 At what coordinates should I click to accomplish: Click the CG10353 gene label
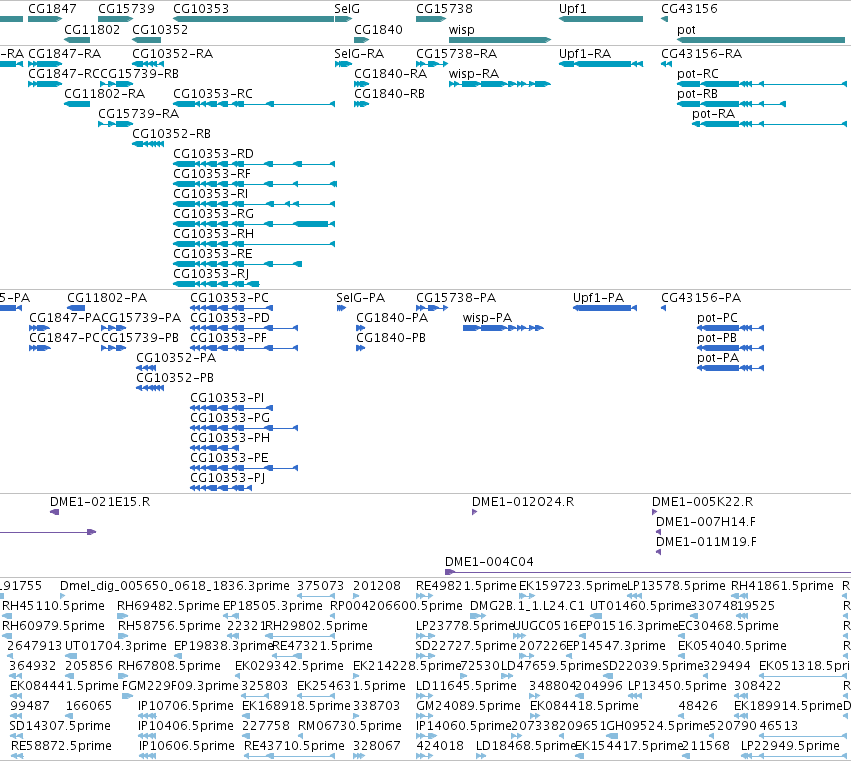pos(201,9)
